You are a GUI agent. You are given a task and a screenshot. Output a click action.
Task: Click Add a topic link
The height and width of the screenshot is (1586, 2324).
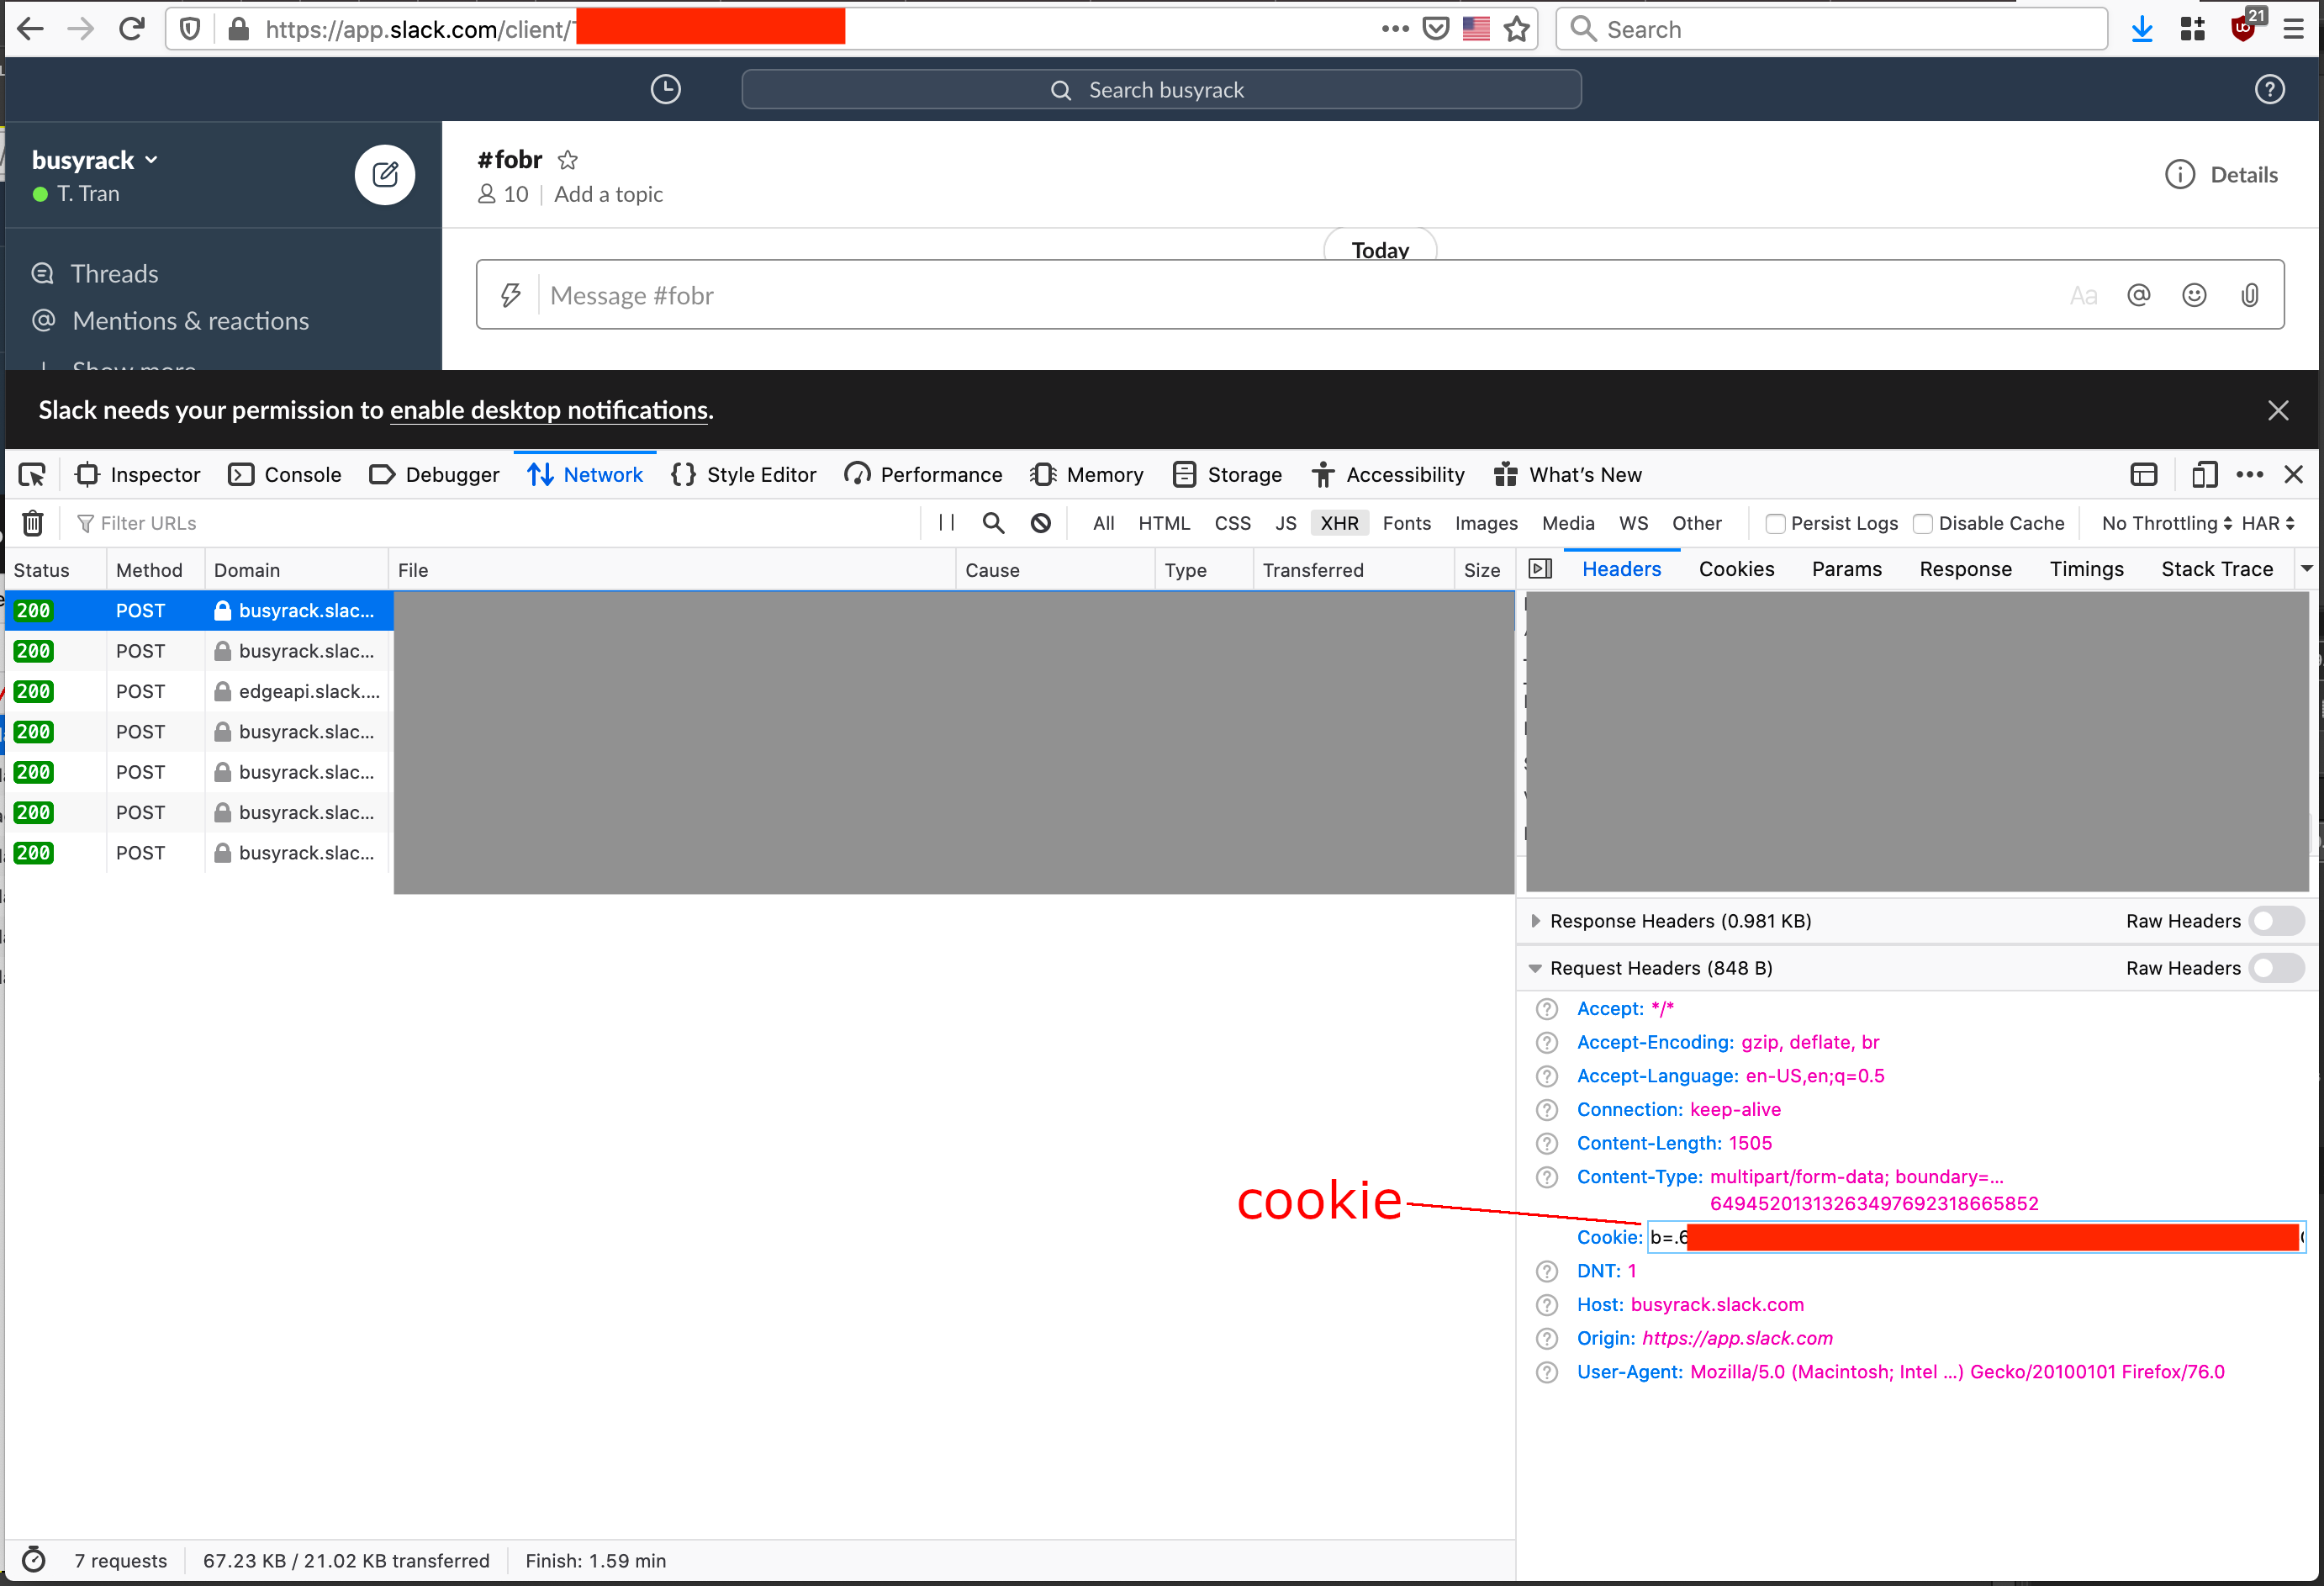click(608, 194)
